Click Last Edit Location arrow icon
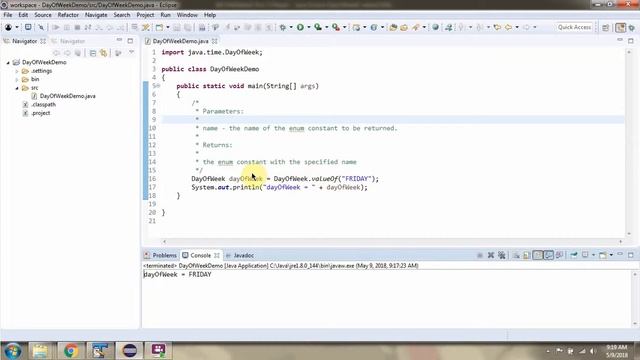 (497, 27)
